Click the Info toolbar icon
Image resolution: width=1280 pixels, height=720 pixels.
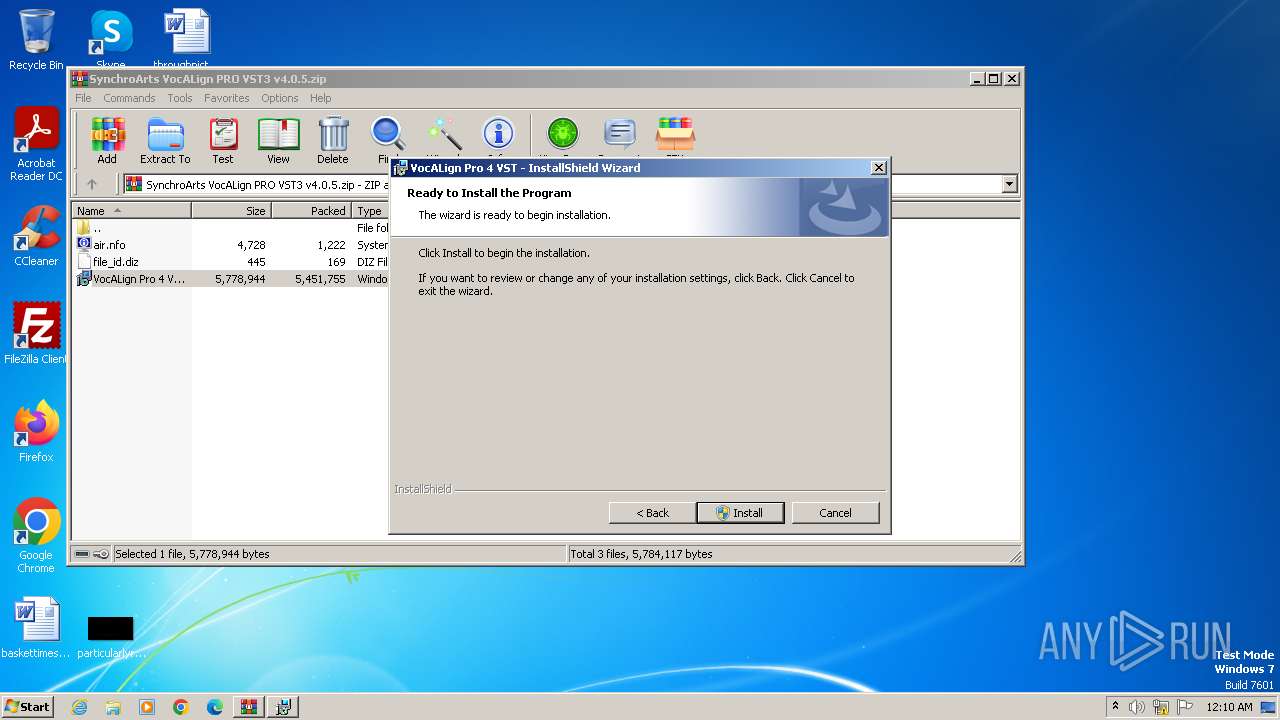point(498,135)
